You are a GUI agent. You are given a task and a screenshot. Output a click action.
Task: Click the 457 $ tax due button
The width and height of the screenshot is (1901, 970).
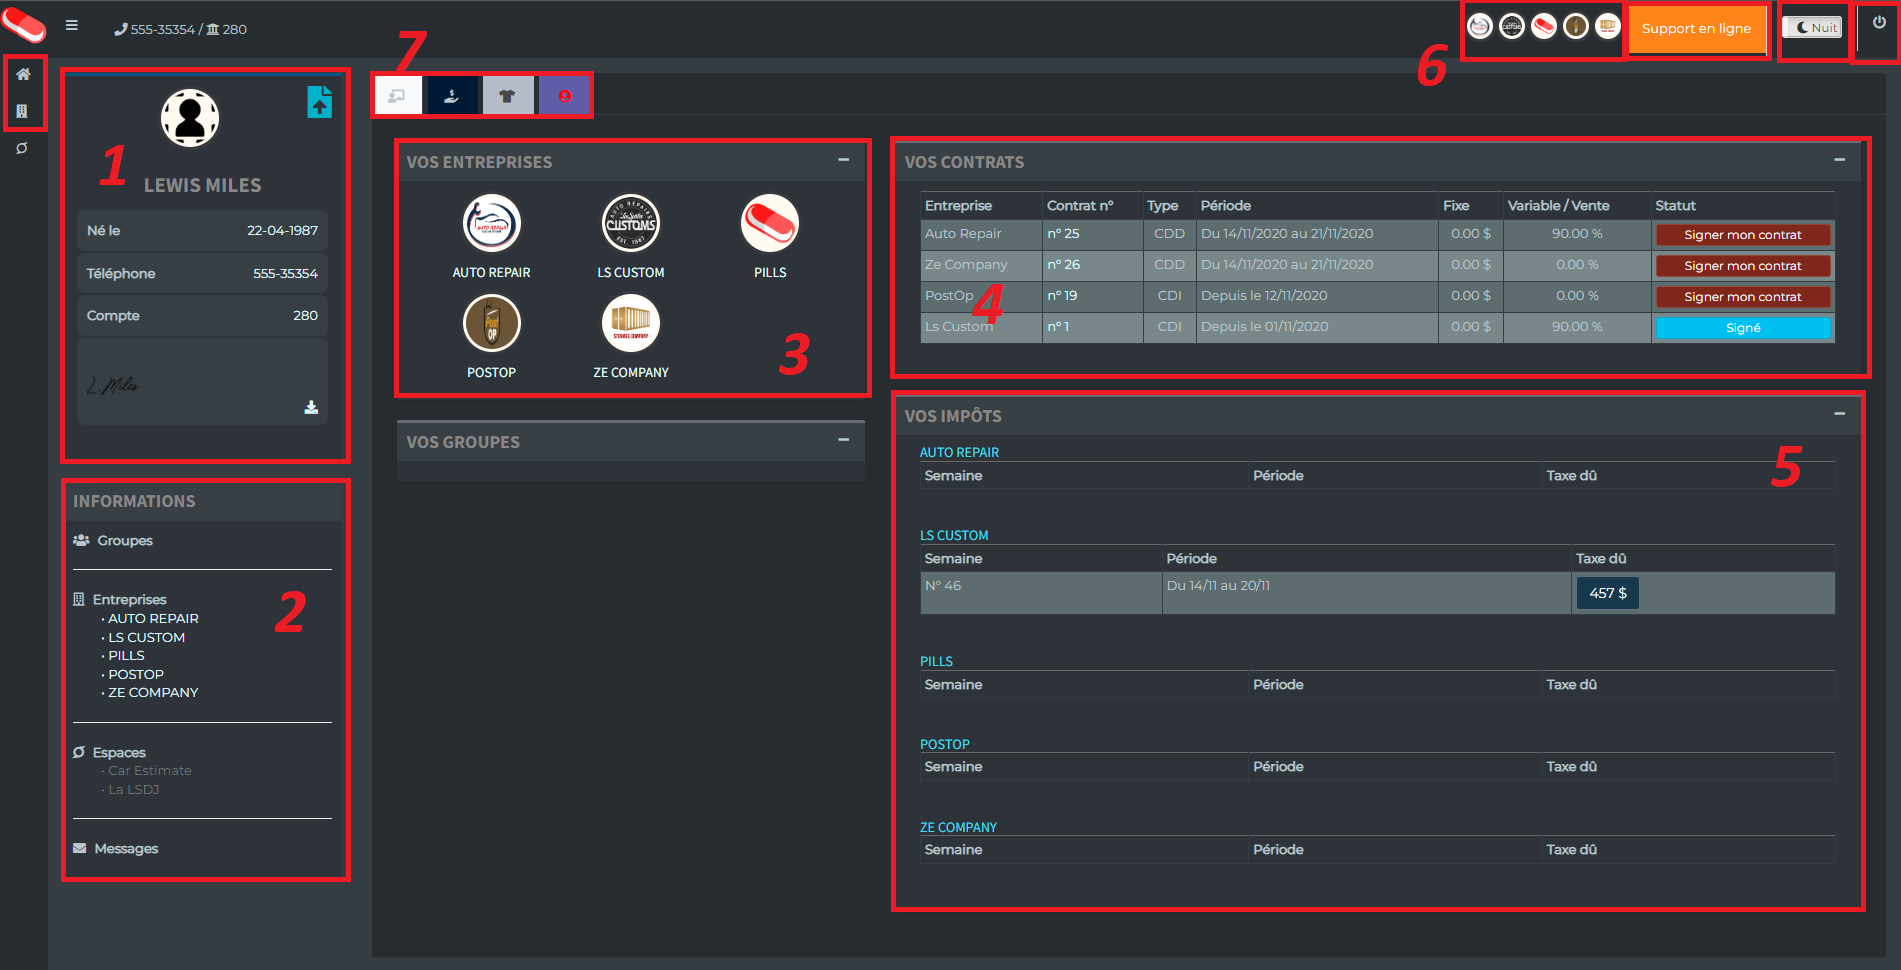coord(1608,593)
